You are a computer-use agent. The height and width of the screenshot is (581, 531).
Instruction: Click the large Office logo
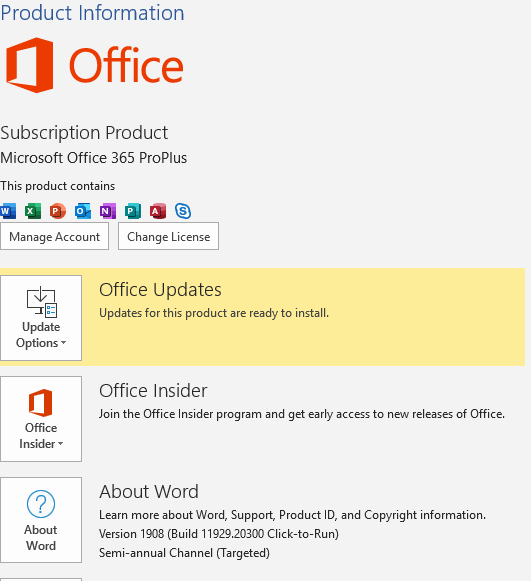(x=94, y=65)
